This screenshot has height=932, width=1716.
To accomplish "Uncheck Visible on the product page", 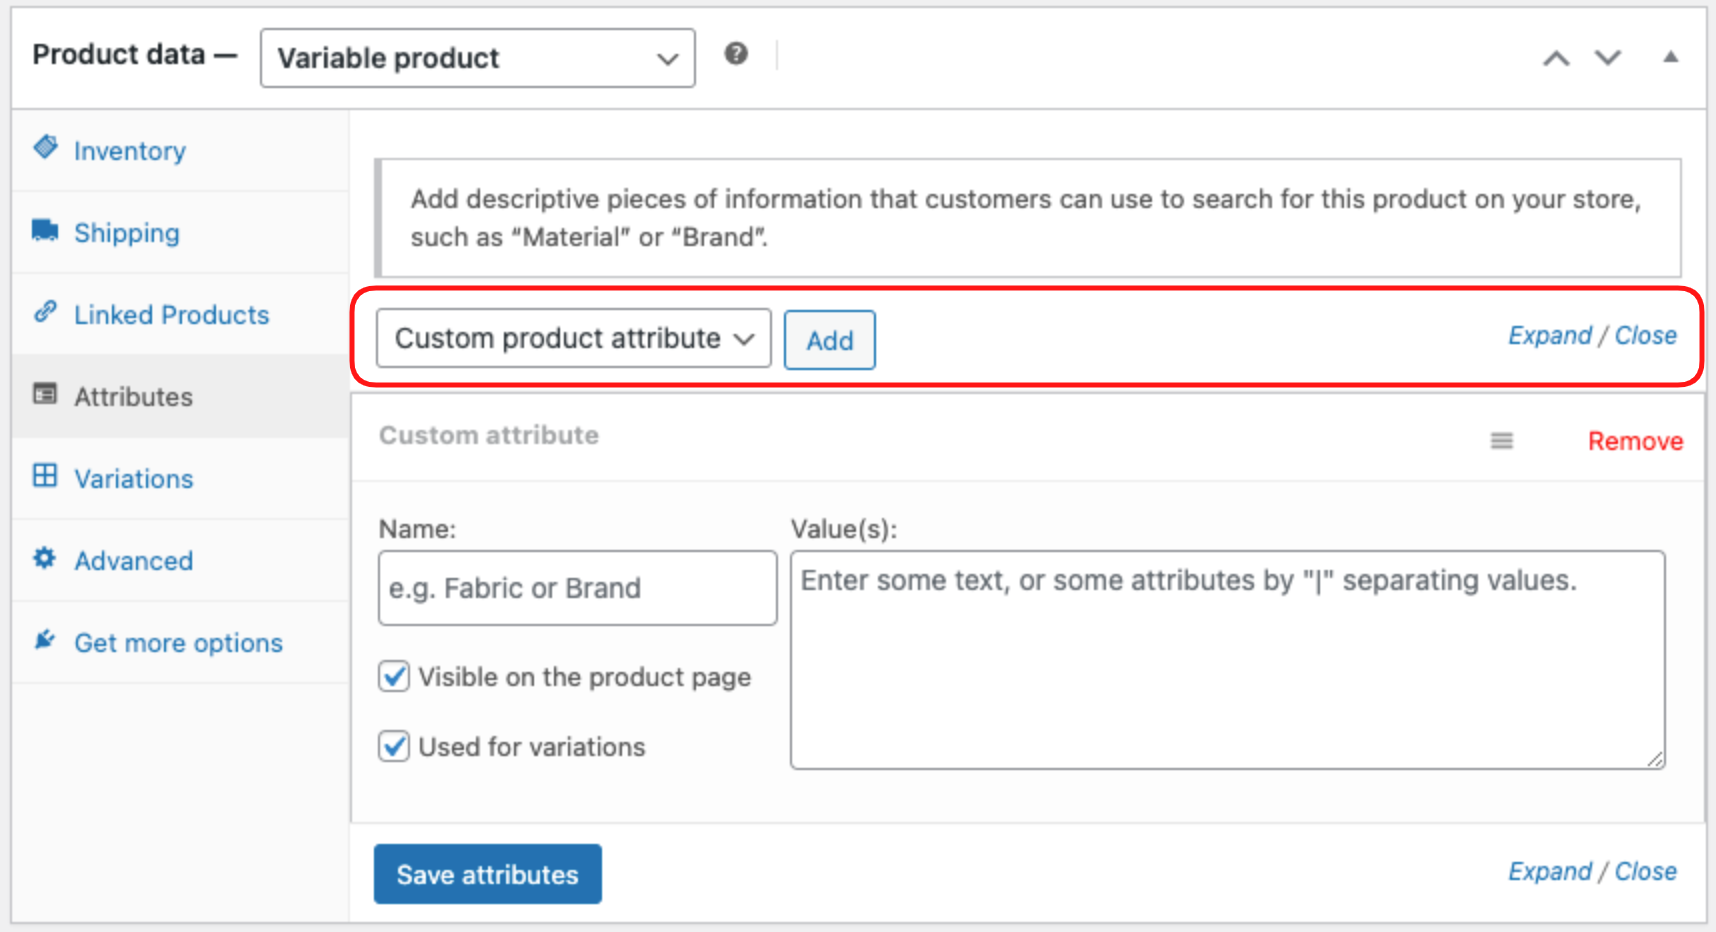I will 393,676.
